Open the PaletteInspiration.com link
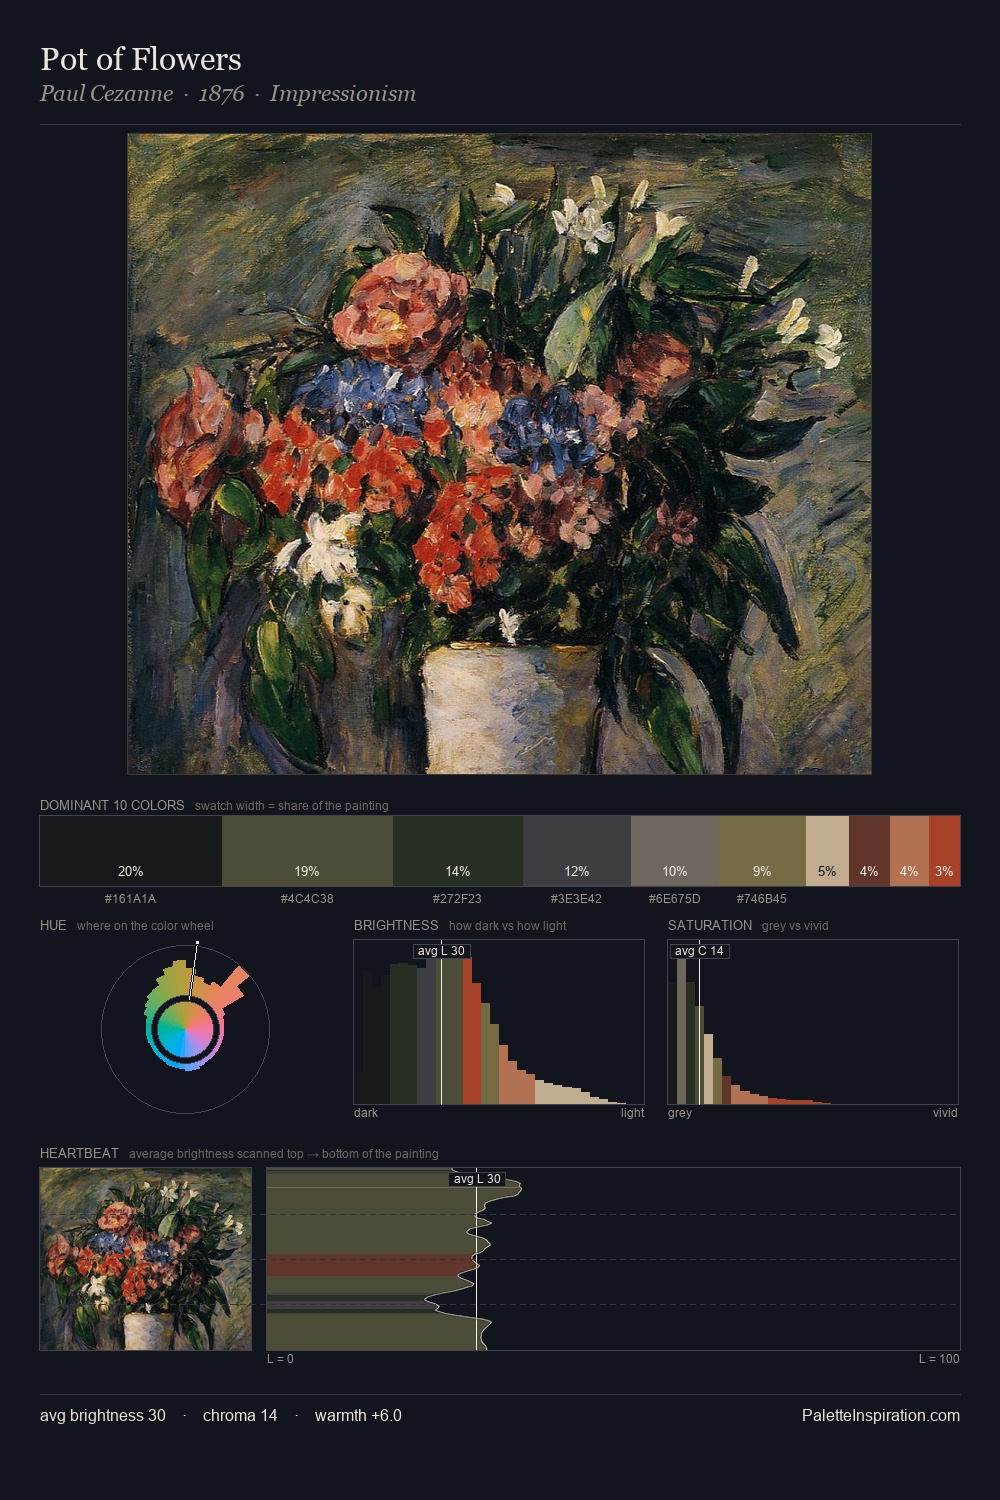 (x=881, y=1415)
